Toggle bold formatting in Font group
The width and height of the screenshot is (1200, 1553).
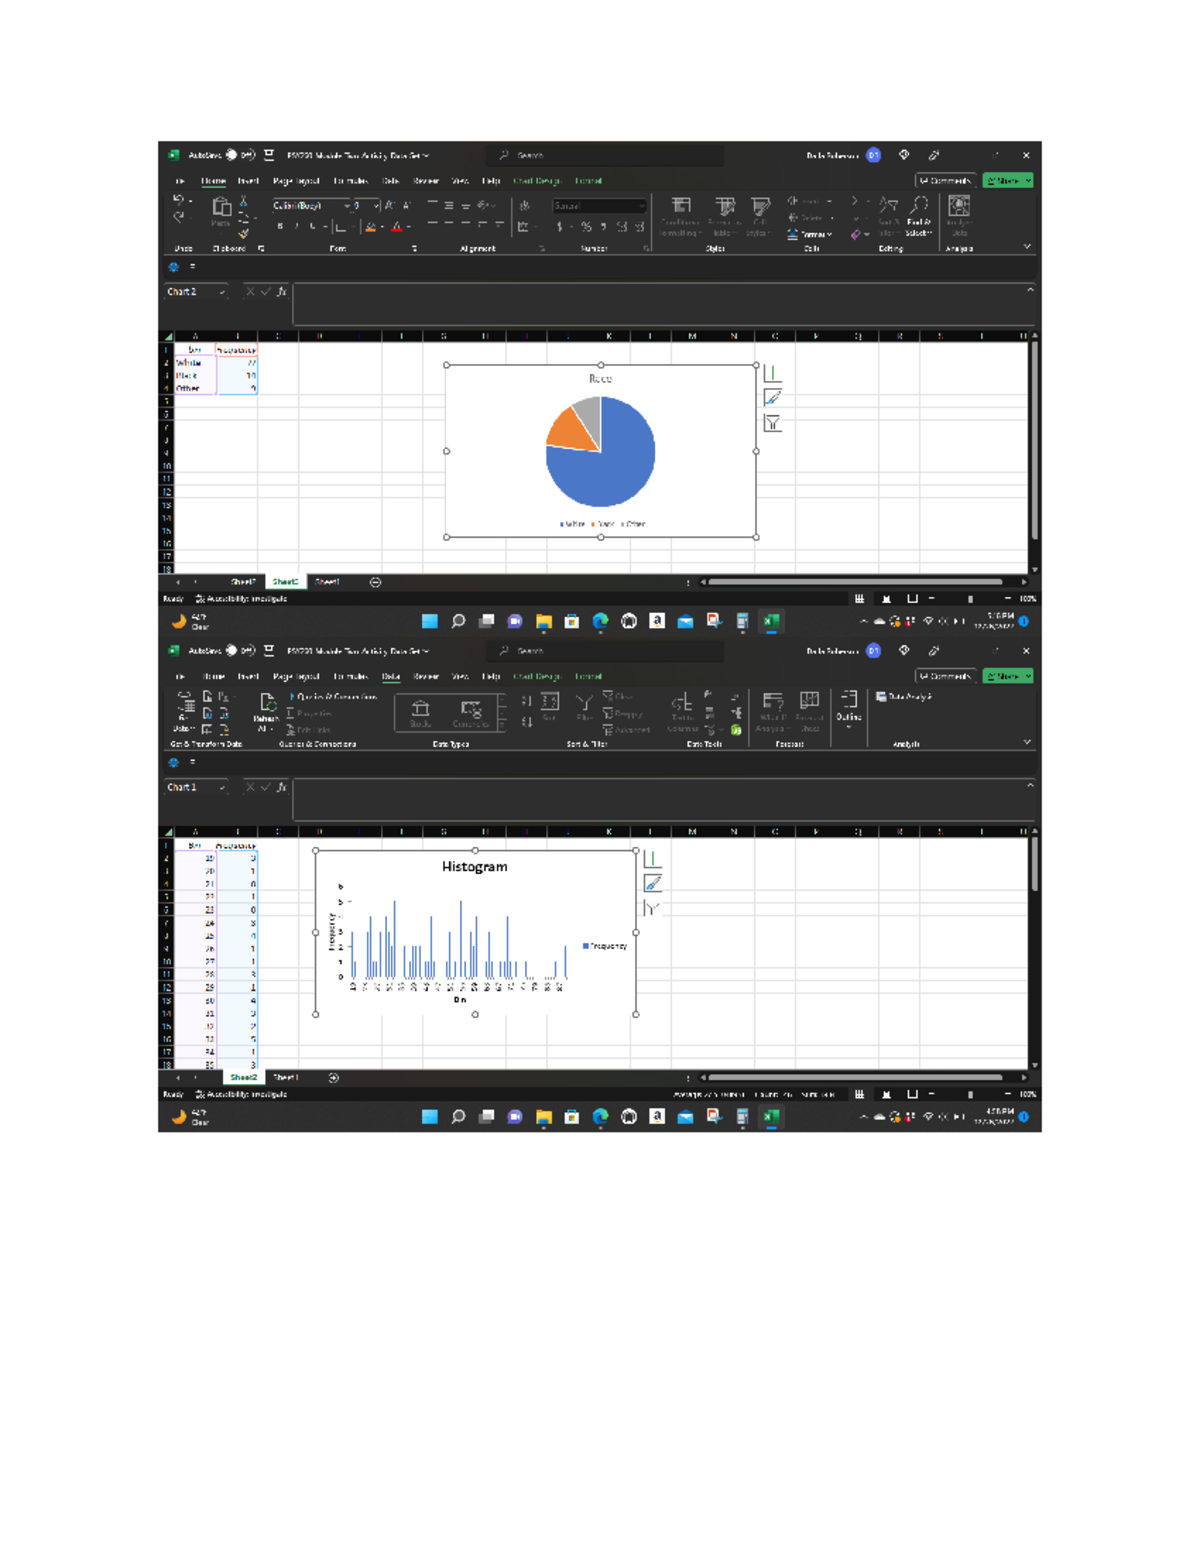[280, 227]
